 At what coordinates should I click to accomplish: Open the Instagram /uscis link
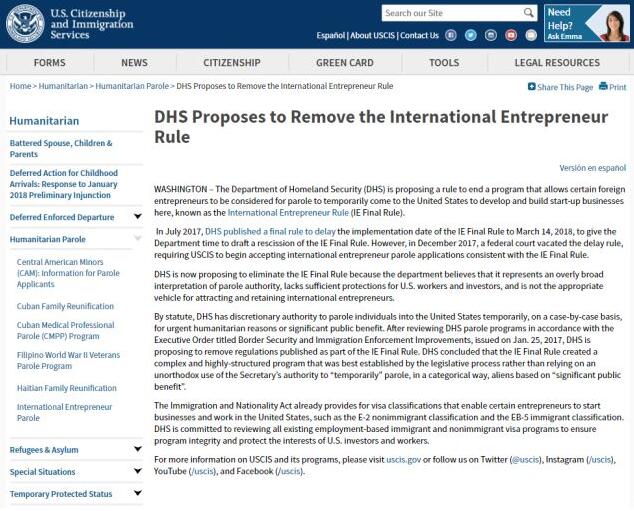(x=600, y=460)
